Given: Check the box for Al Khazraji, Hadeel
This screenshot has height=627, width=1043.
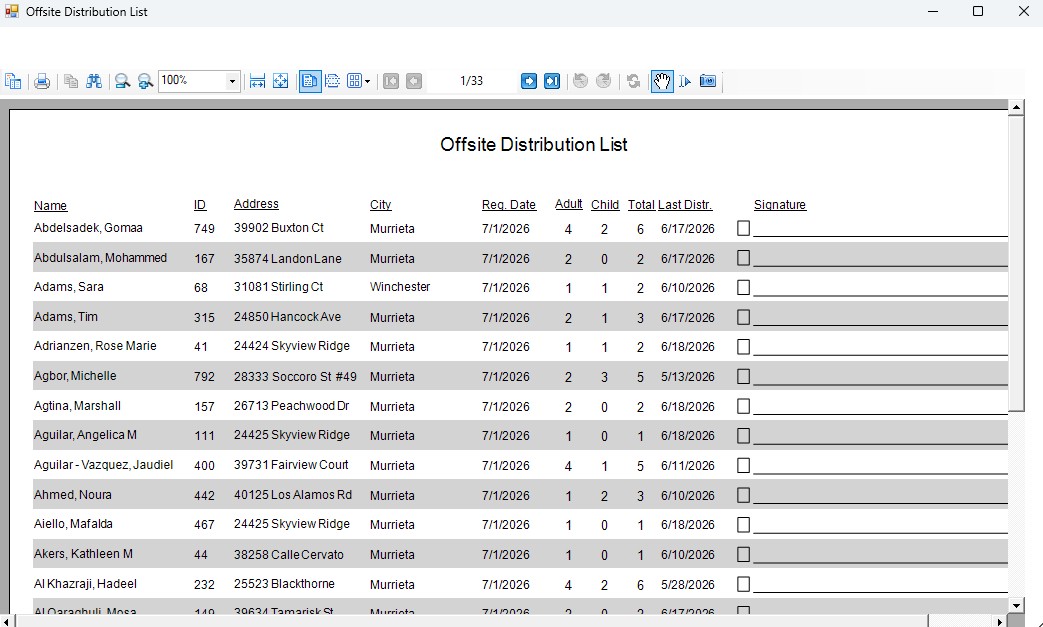Looking at the screenshot, I should pyautogui.click(x=744, y=584).
